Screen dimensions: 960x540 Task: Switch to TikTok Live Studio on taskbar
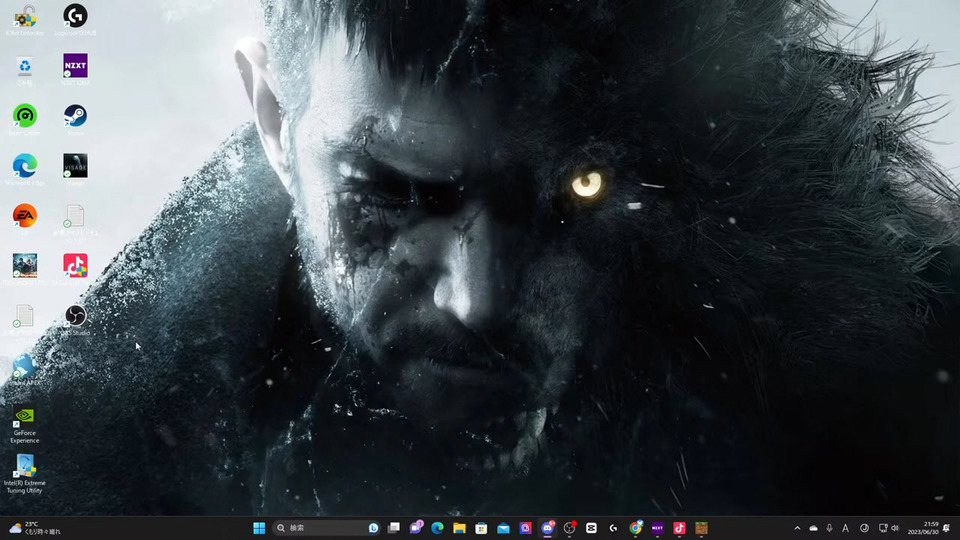point(680,528)
